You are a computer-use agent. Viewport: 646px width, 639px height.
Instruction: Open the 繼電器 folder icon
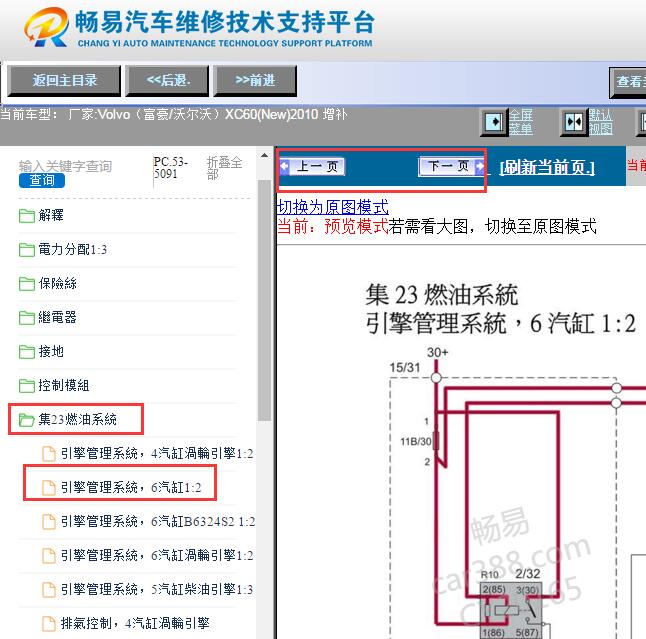pos(27,318)
